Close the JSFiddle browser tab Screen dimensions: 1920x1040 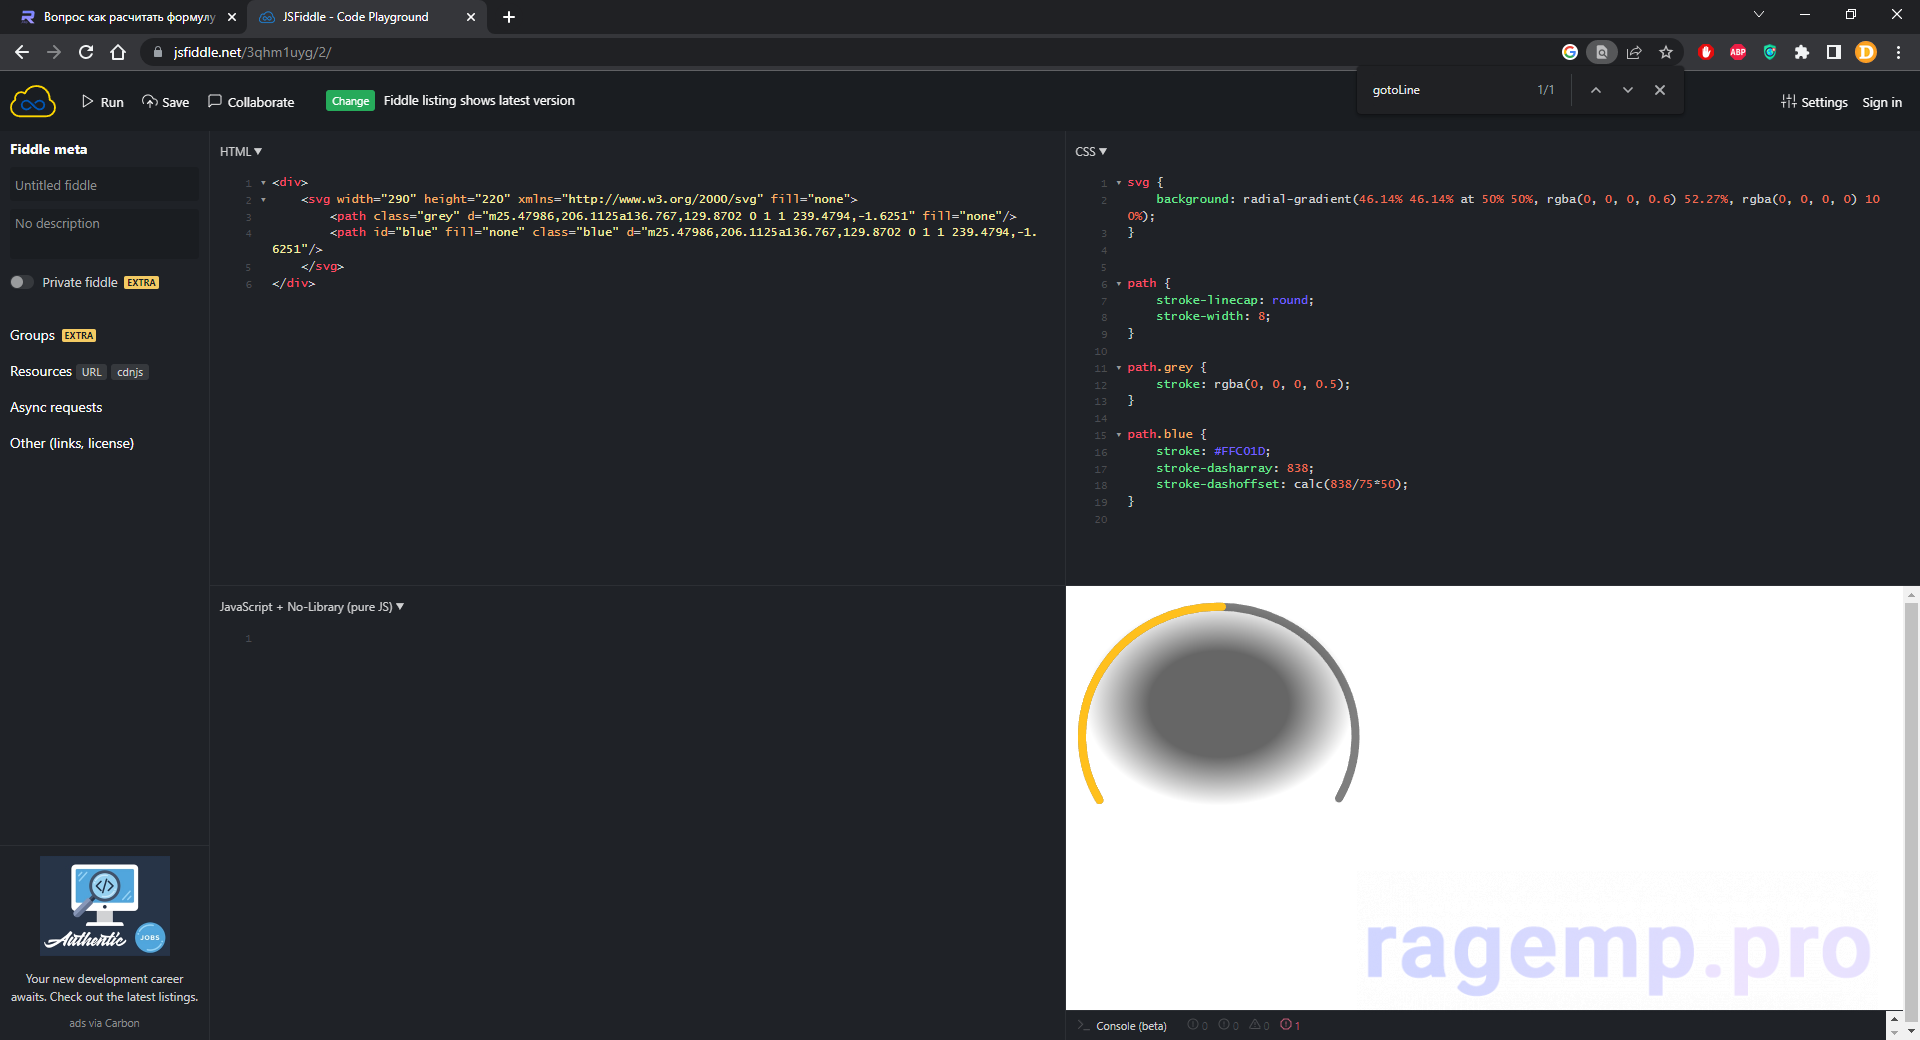pyautogui.click(x=471, y=17)
